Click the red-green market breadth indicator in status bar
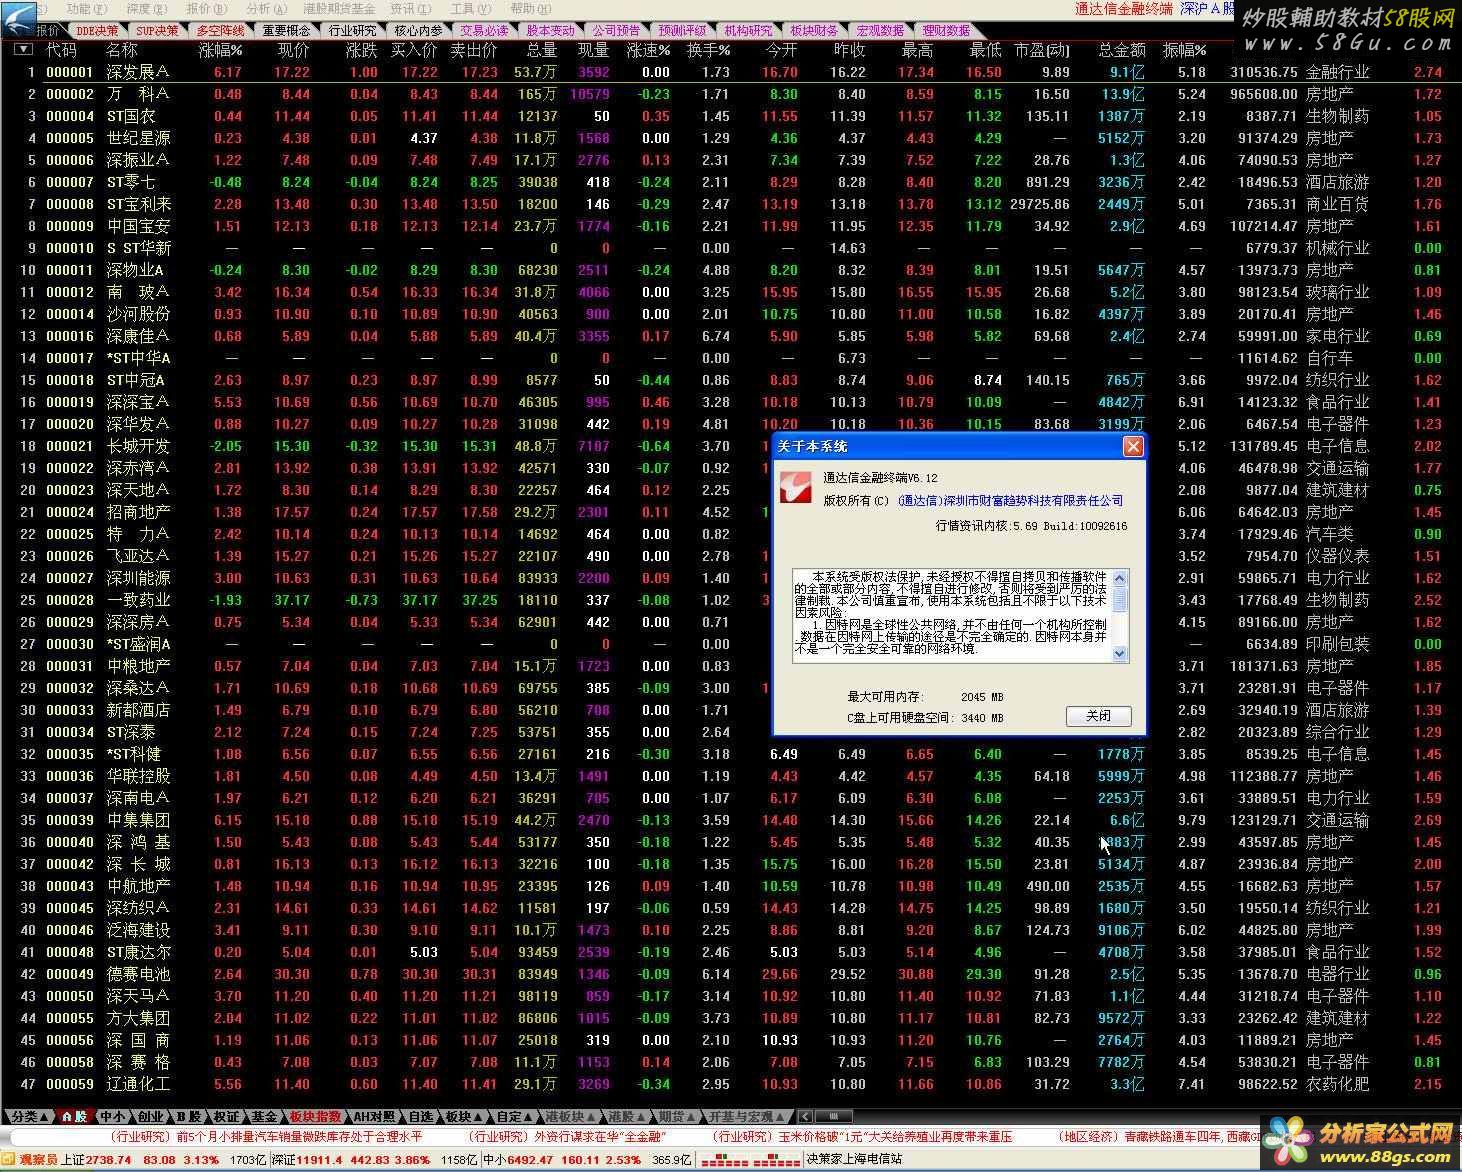Viewport: 1462px width, 1172px height. 750,1159
